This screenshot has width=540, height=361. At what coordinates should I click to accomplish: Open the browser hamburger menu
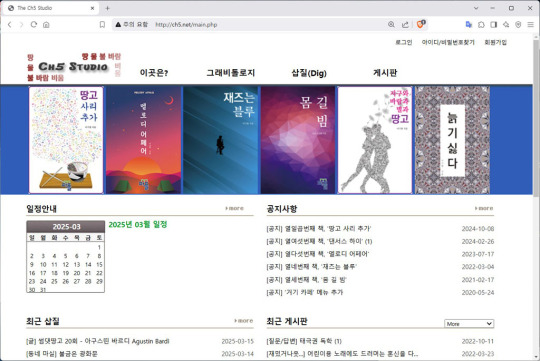click(531, 24)
